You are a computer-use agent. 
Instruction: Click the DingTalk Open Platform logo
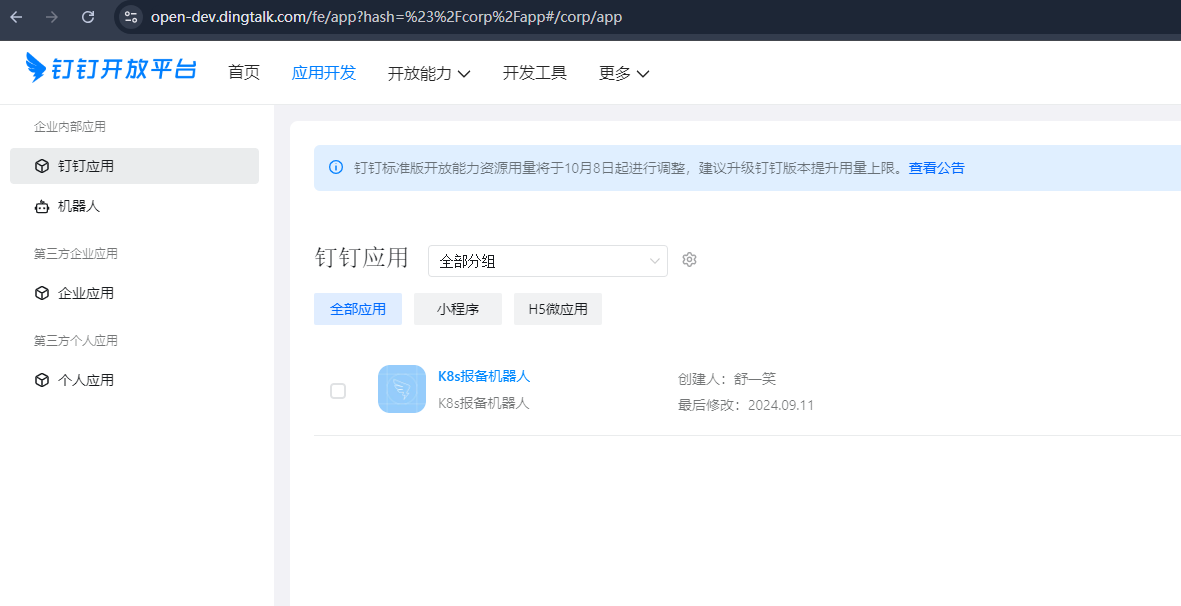click(x=111, y=69)
